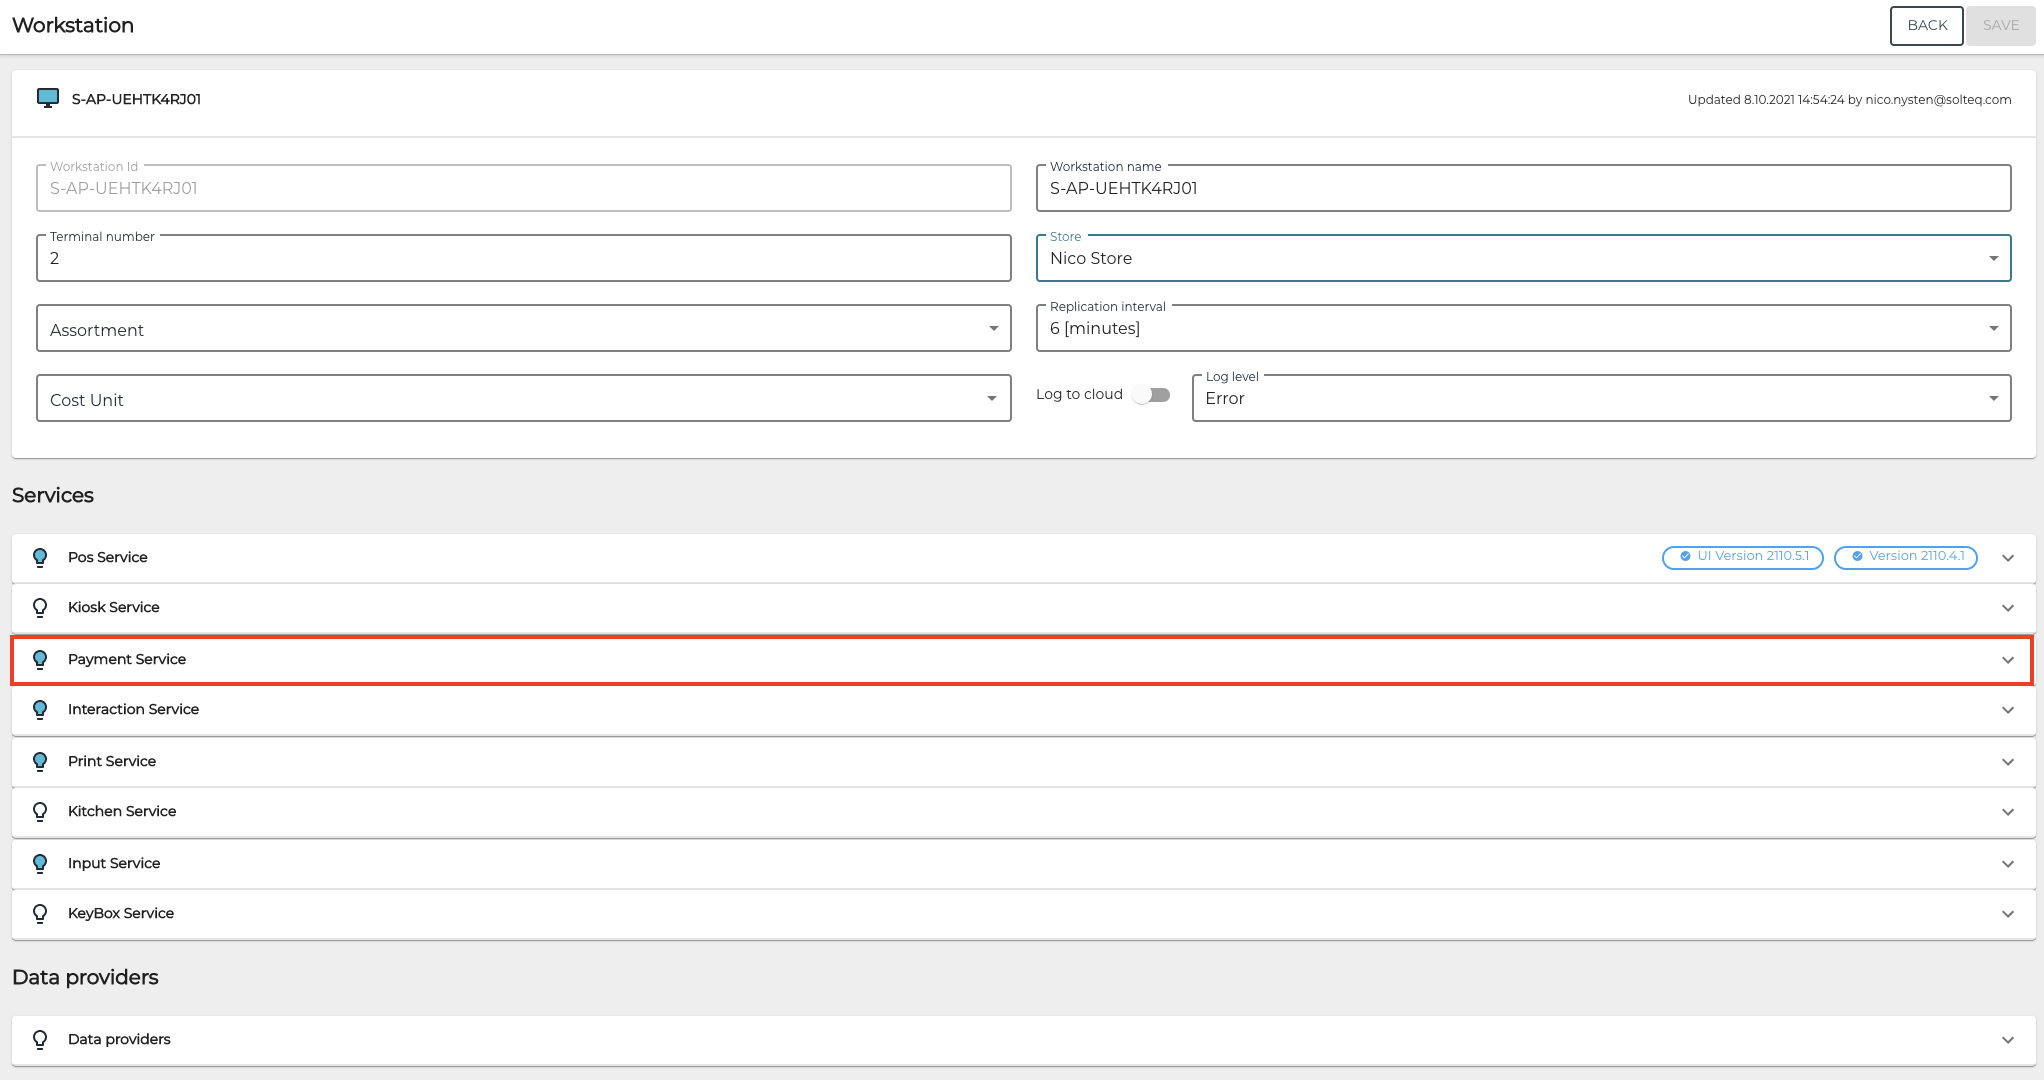Click the Terminal number input field

pyautogui.click(x=523, y=258)
